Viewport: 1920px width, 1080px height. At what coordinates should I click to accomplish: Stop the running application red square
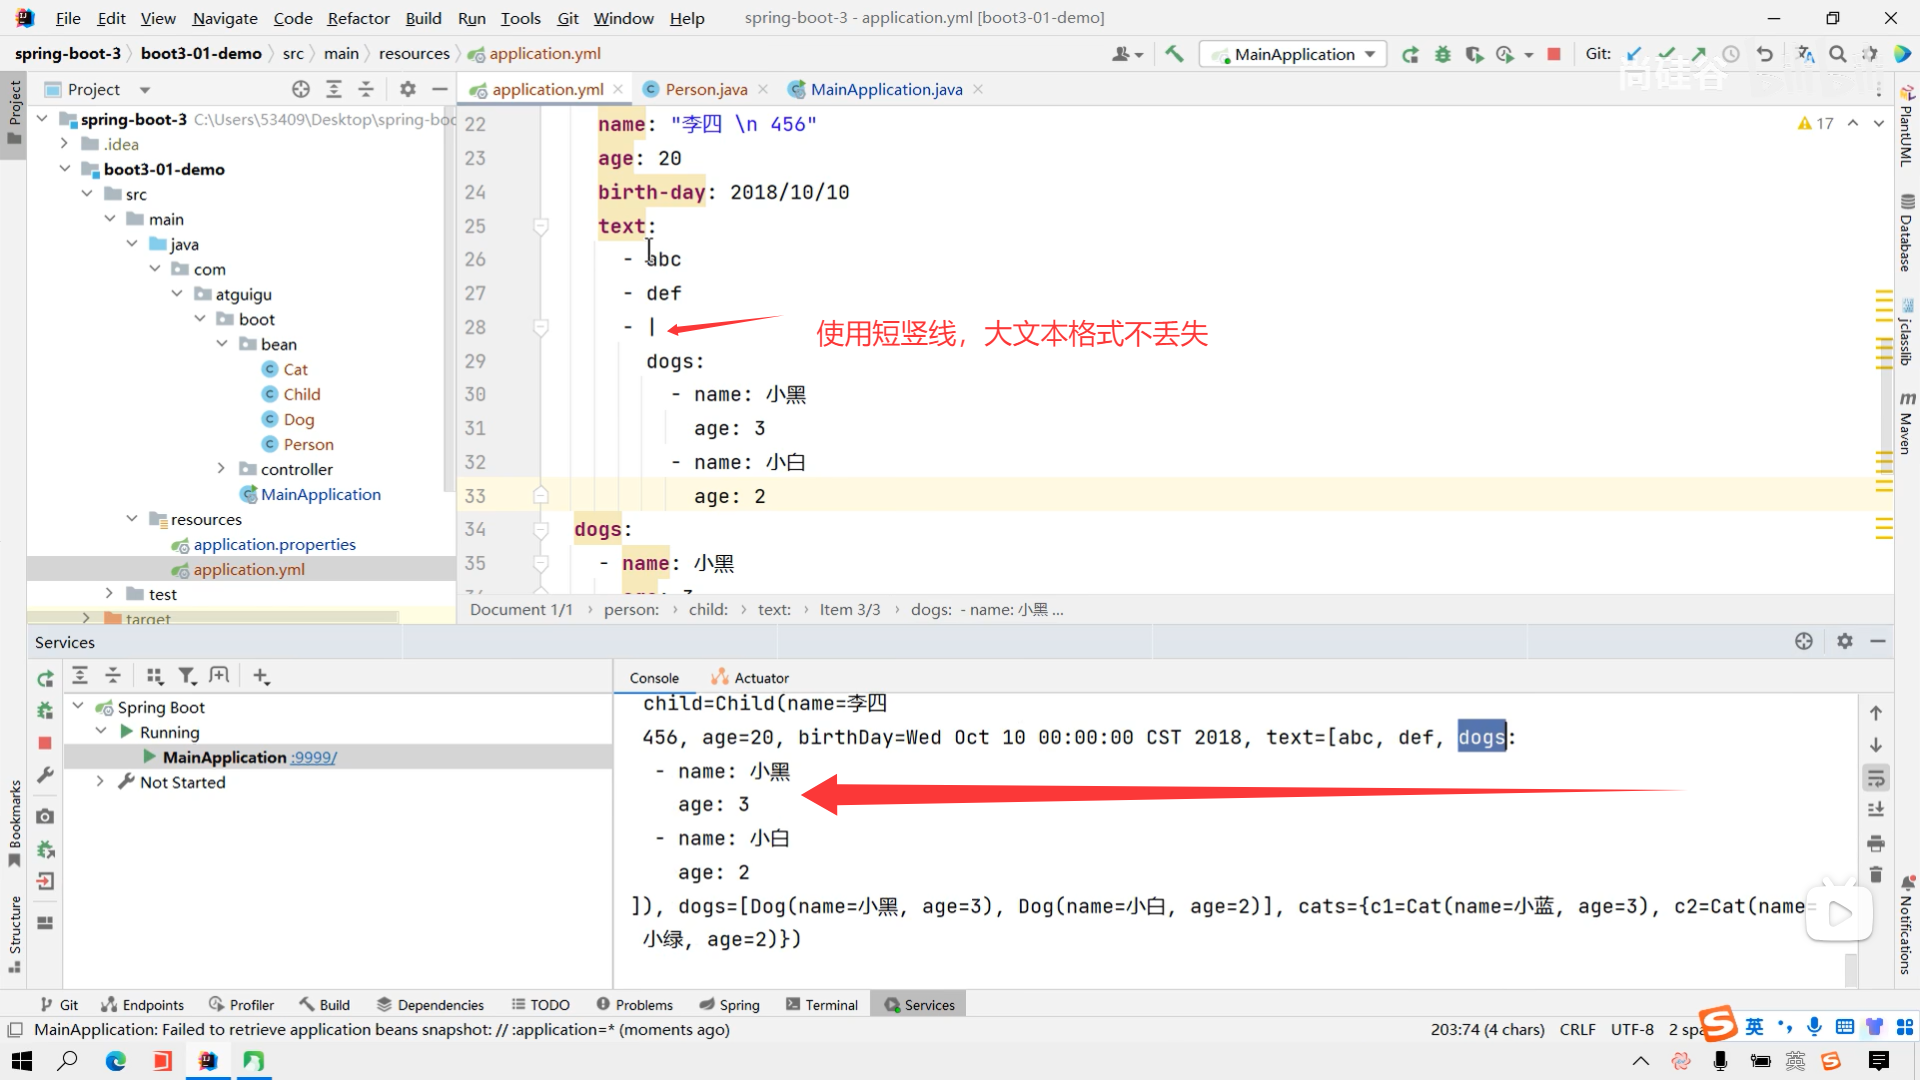coord(1554,54)
